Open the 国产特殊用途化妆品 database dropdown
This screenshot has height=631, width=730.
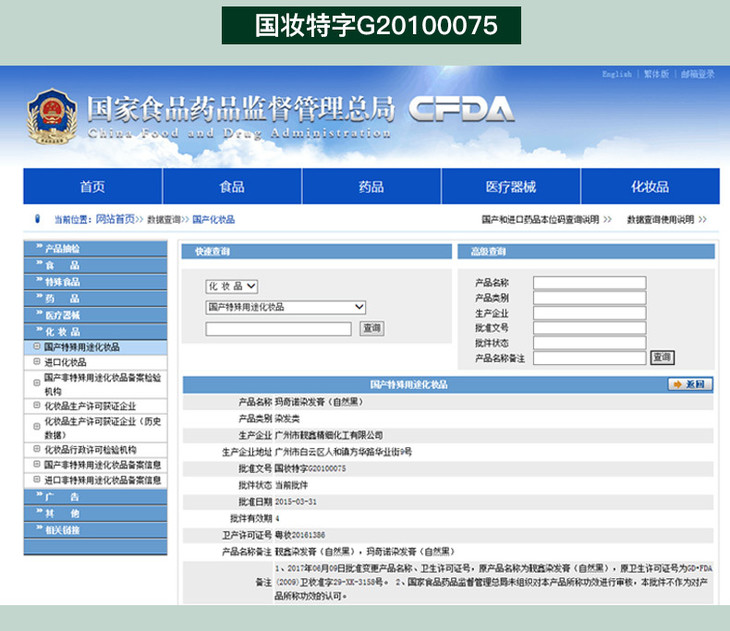[286, 307]
